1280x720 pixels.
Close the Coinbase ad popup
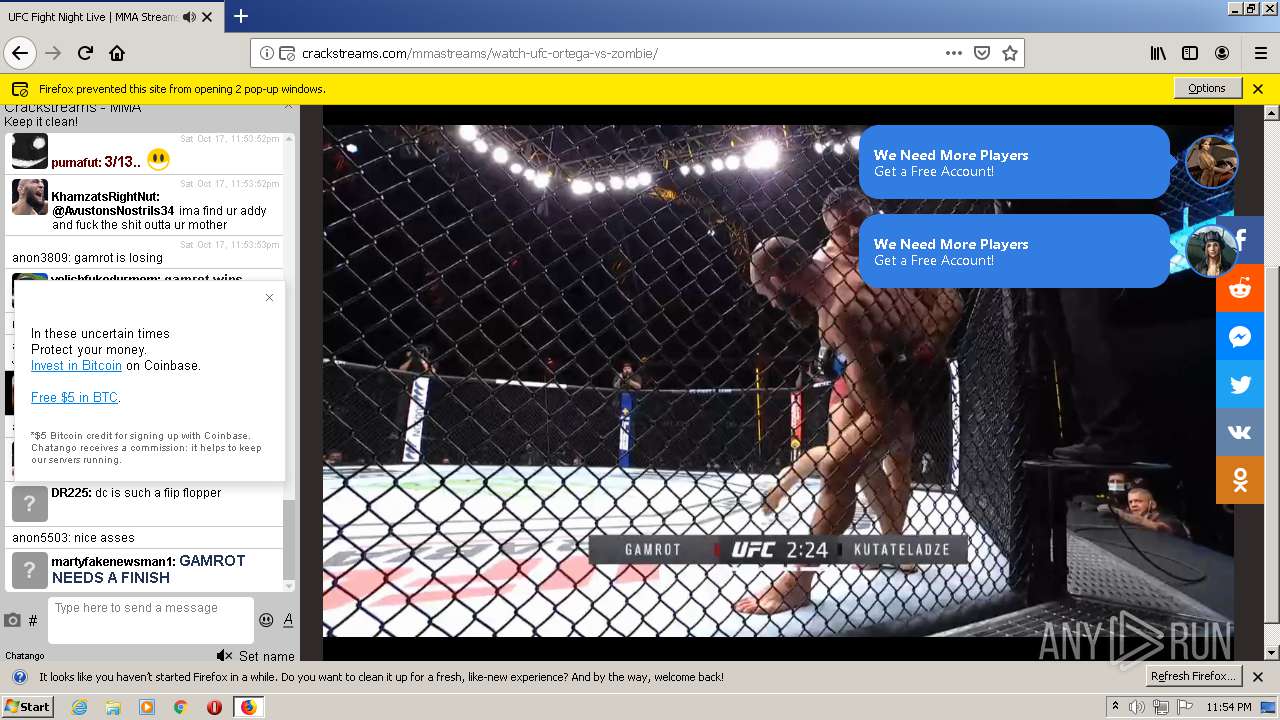coord(269,297)
